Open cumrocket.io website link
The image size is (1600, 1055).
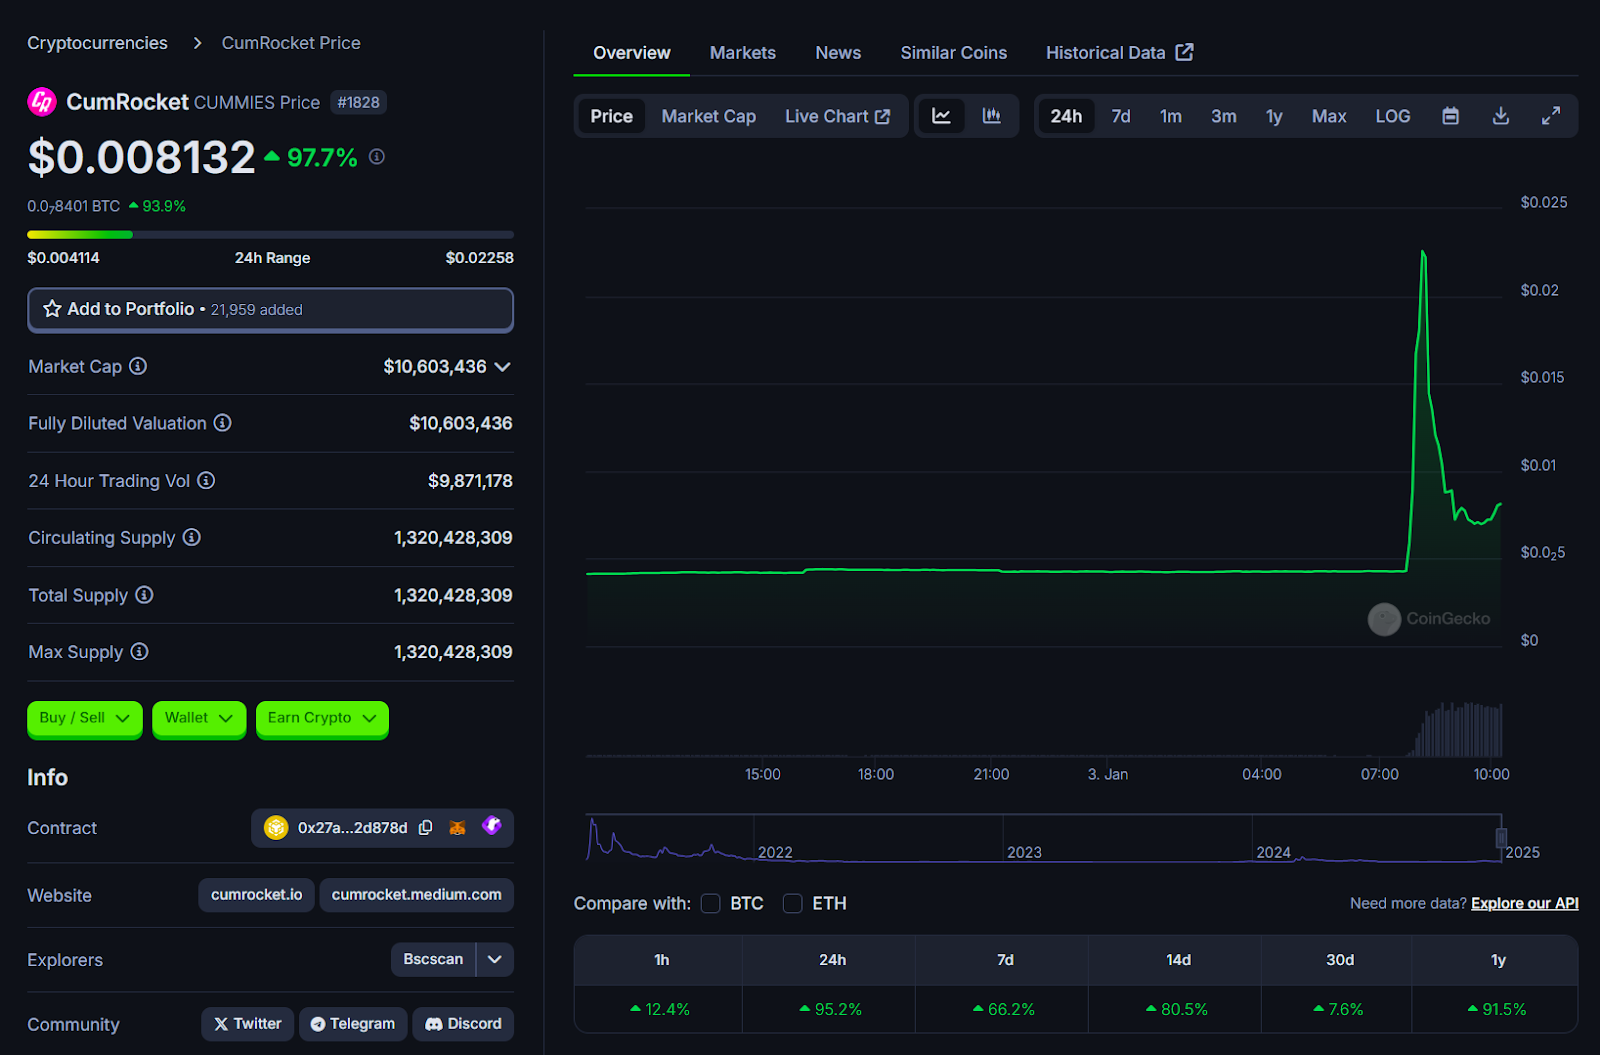257,895
